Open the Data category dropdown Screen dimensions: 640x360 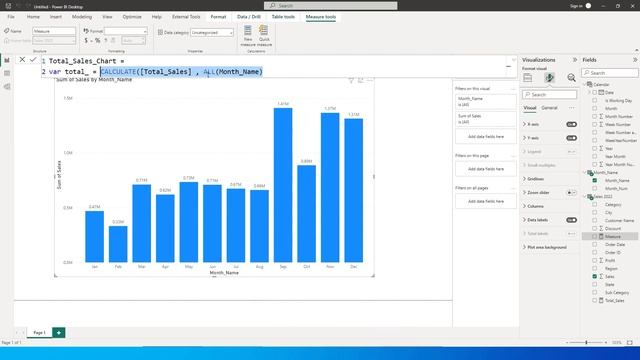pos(212,32)
